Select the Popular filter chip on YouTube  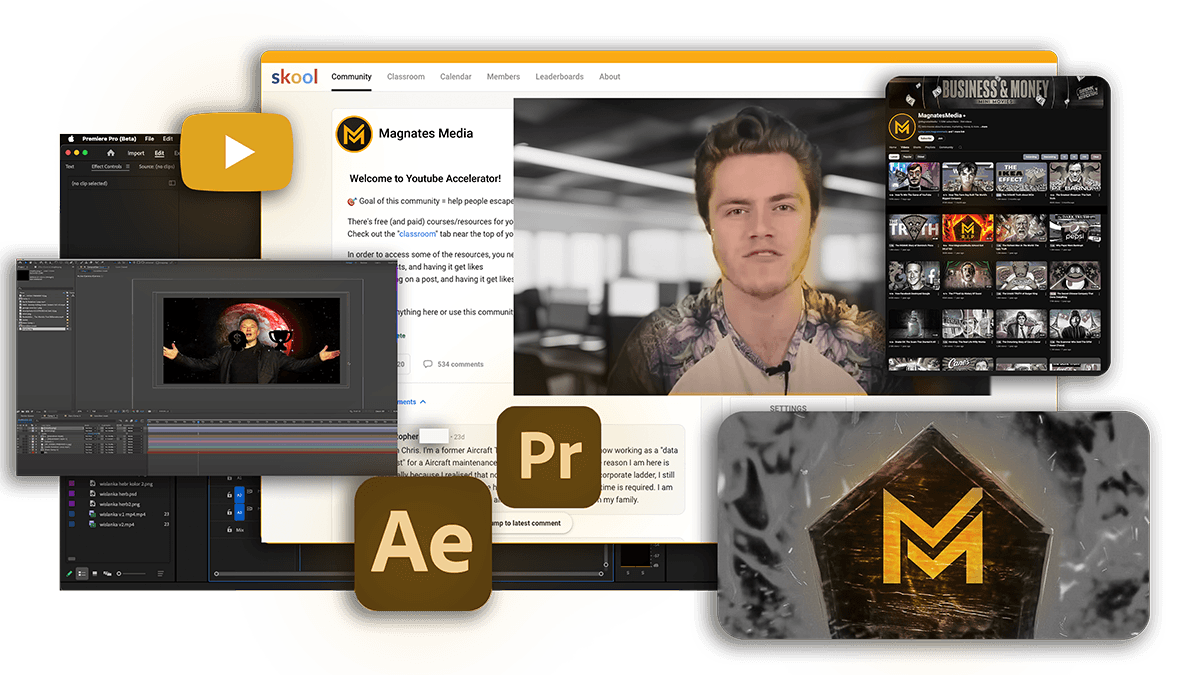click(x=908, y=157)
